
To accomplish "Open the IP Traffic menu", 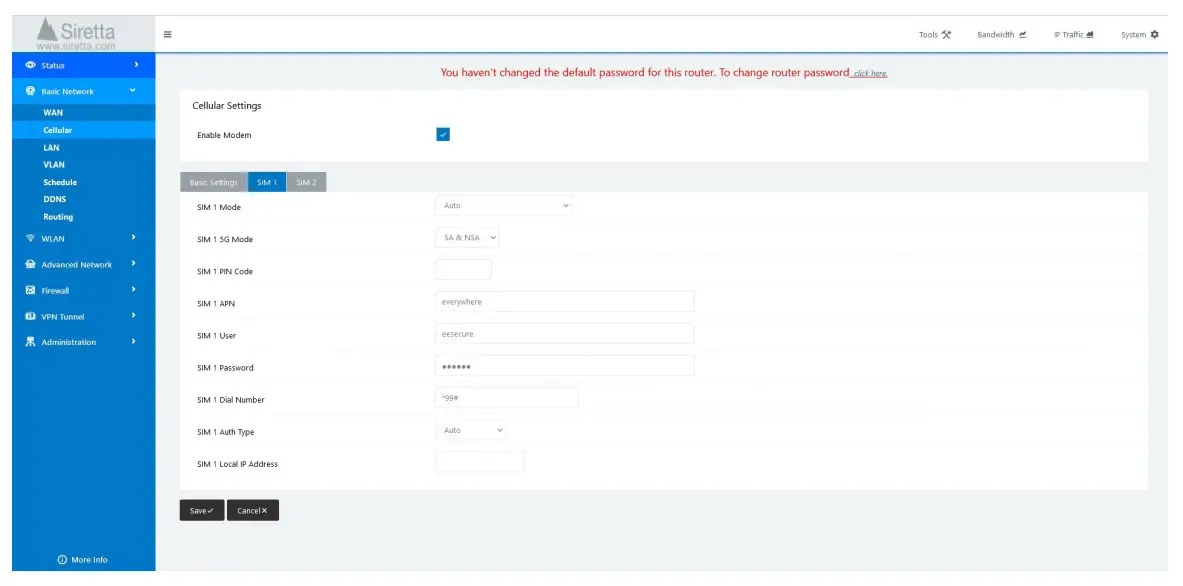I will (x=1074, y=35).
